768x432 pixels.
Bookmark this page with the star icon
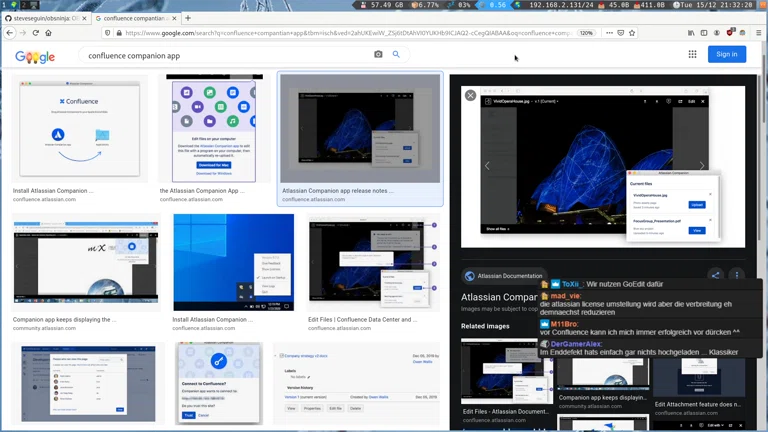(631, 33)
